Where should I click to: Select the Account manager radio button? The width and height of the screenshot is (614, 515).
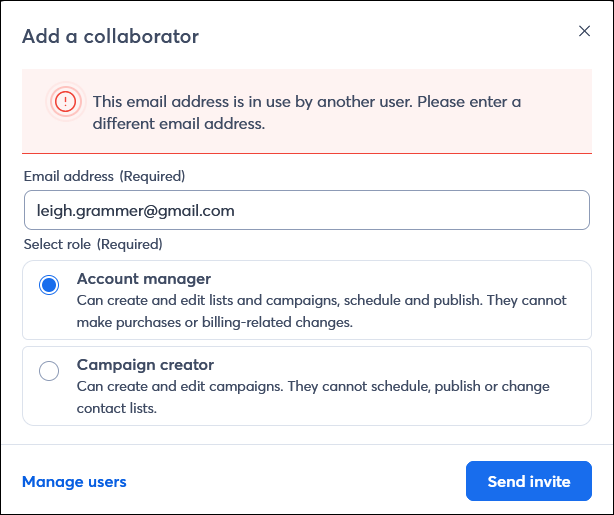tap(49, 285)
